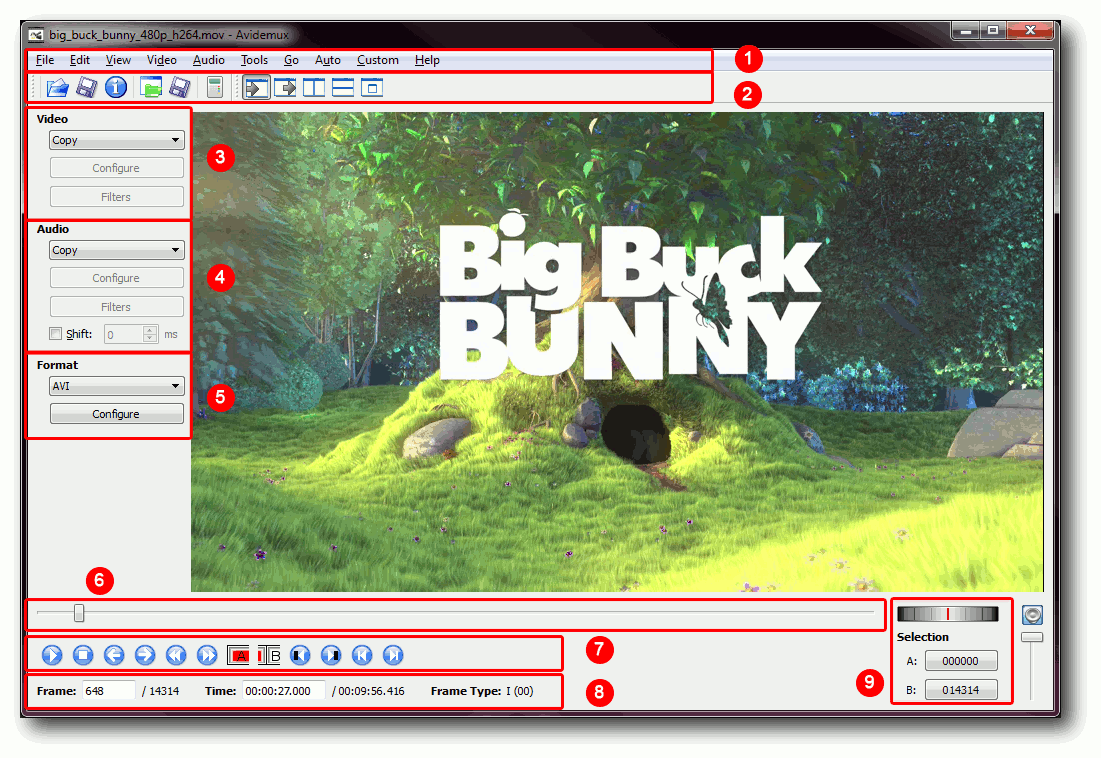
Task: Click the Selection B 014314 button
Action: [x=960, y=689]
